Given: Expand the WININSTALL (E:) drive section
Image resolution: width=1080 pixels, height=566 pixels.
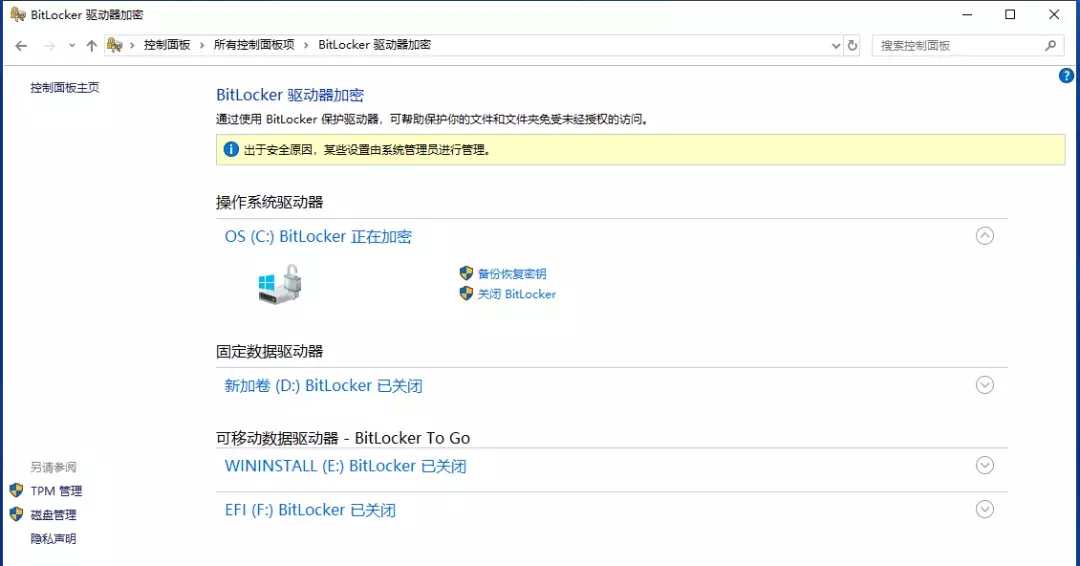Looking at the screenshot, I should tap(985, 465).
